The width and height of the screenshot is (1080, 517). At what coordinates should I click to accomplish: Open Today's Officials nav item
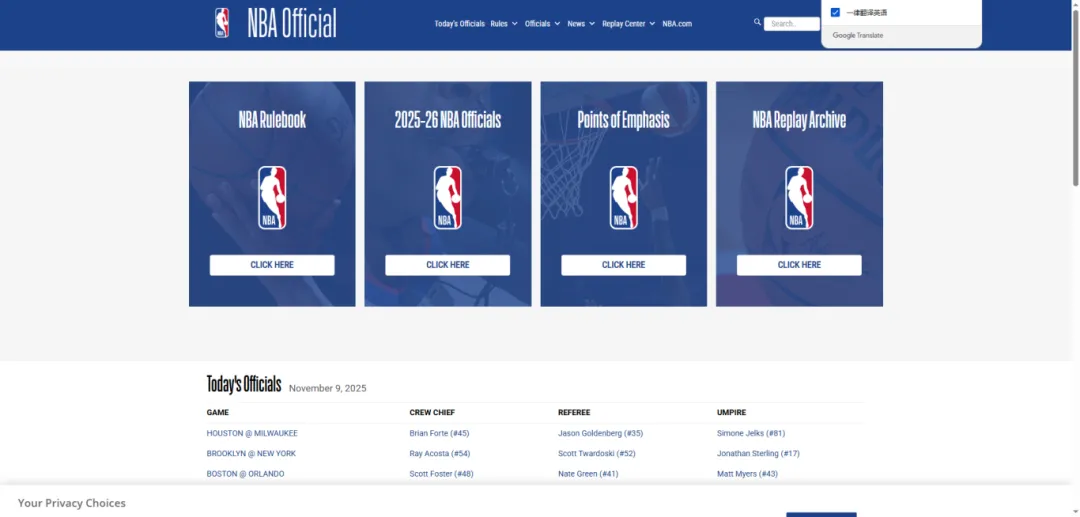(459, 23)
